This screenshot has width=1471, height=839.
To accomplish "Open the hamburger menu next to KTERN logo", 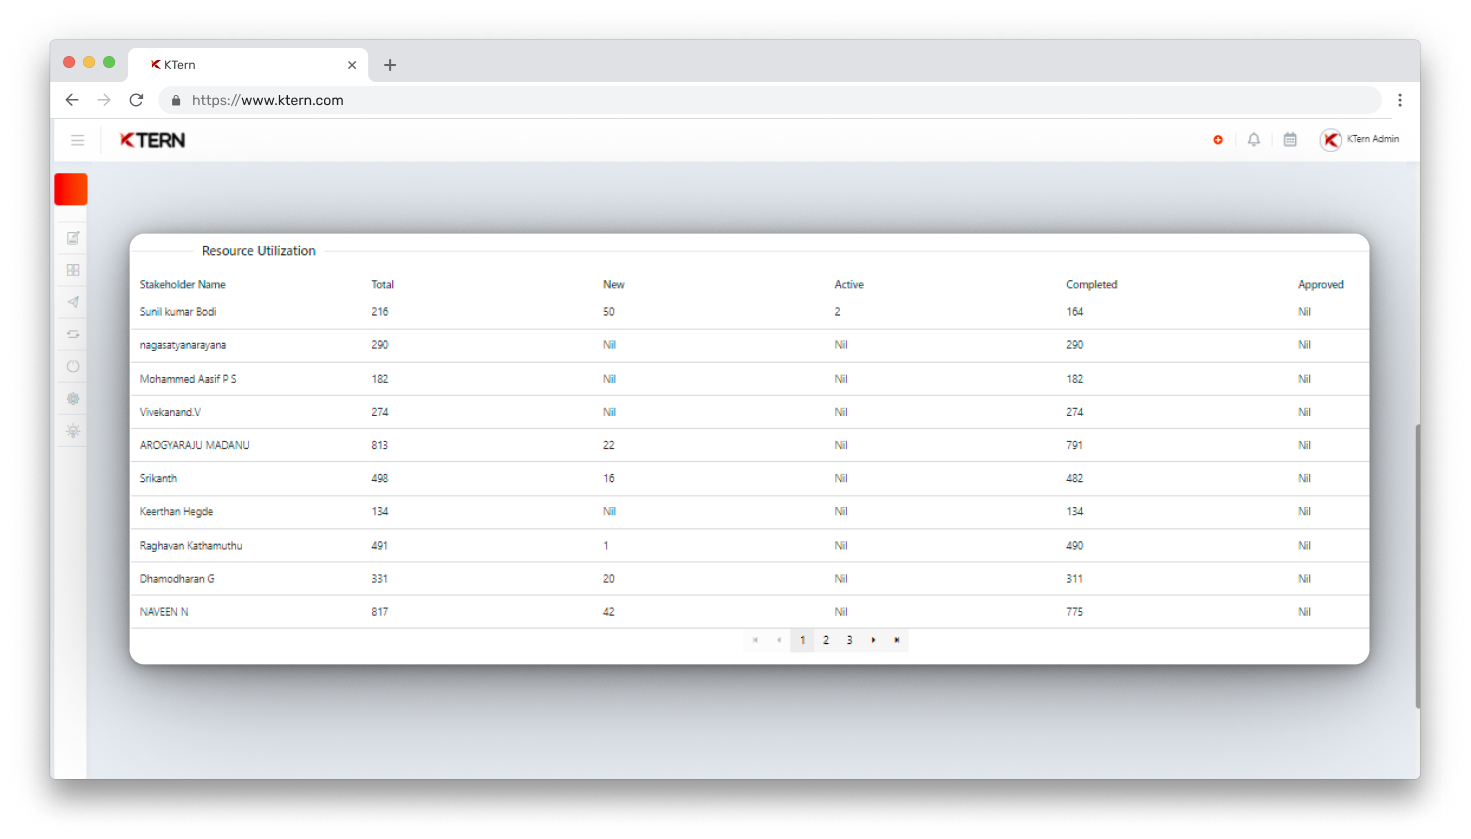I will 77,140.
